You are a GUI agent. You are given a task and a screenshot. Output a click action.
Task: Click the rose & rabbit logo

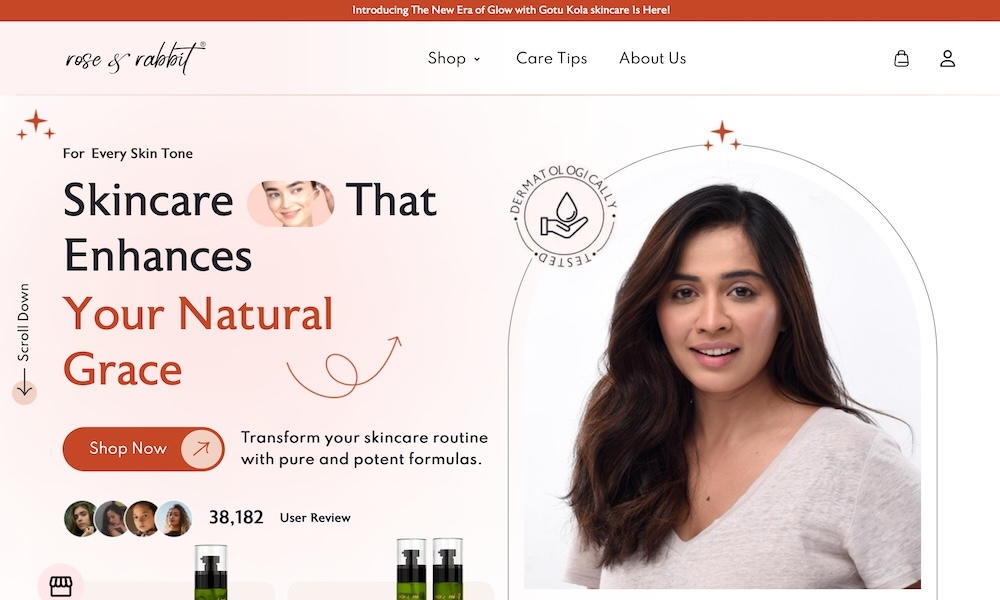[136, 58]
